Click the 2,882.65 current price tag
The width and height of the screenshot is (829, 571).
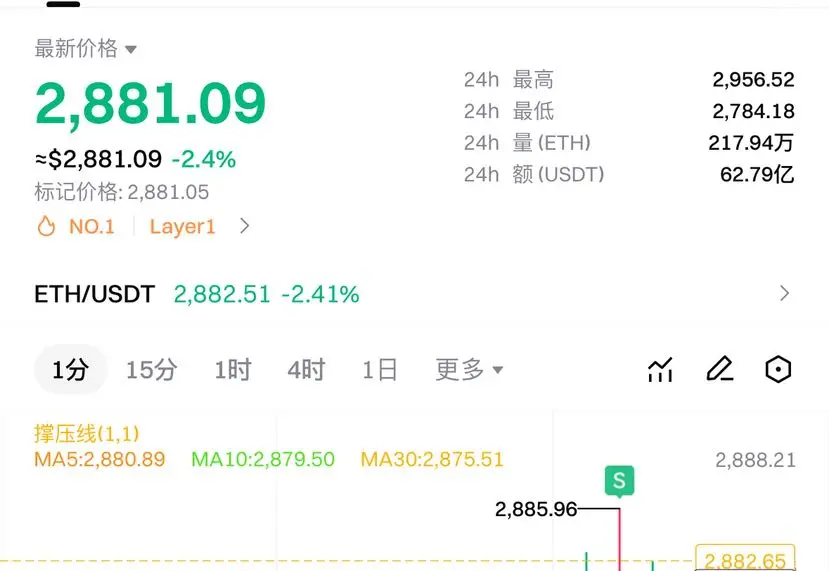(745, 559)
